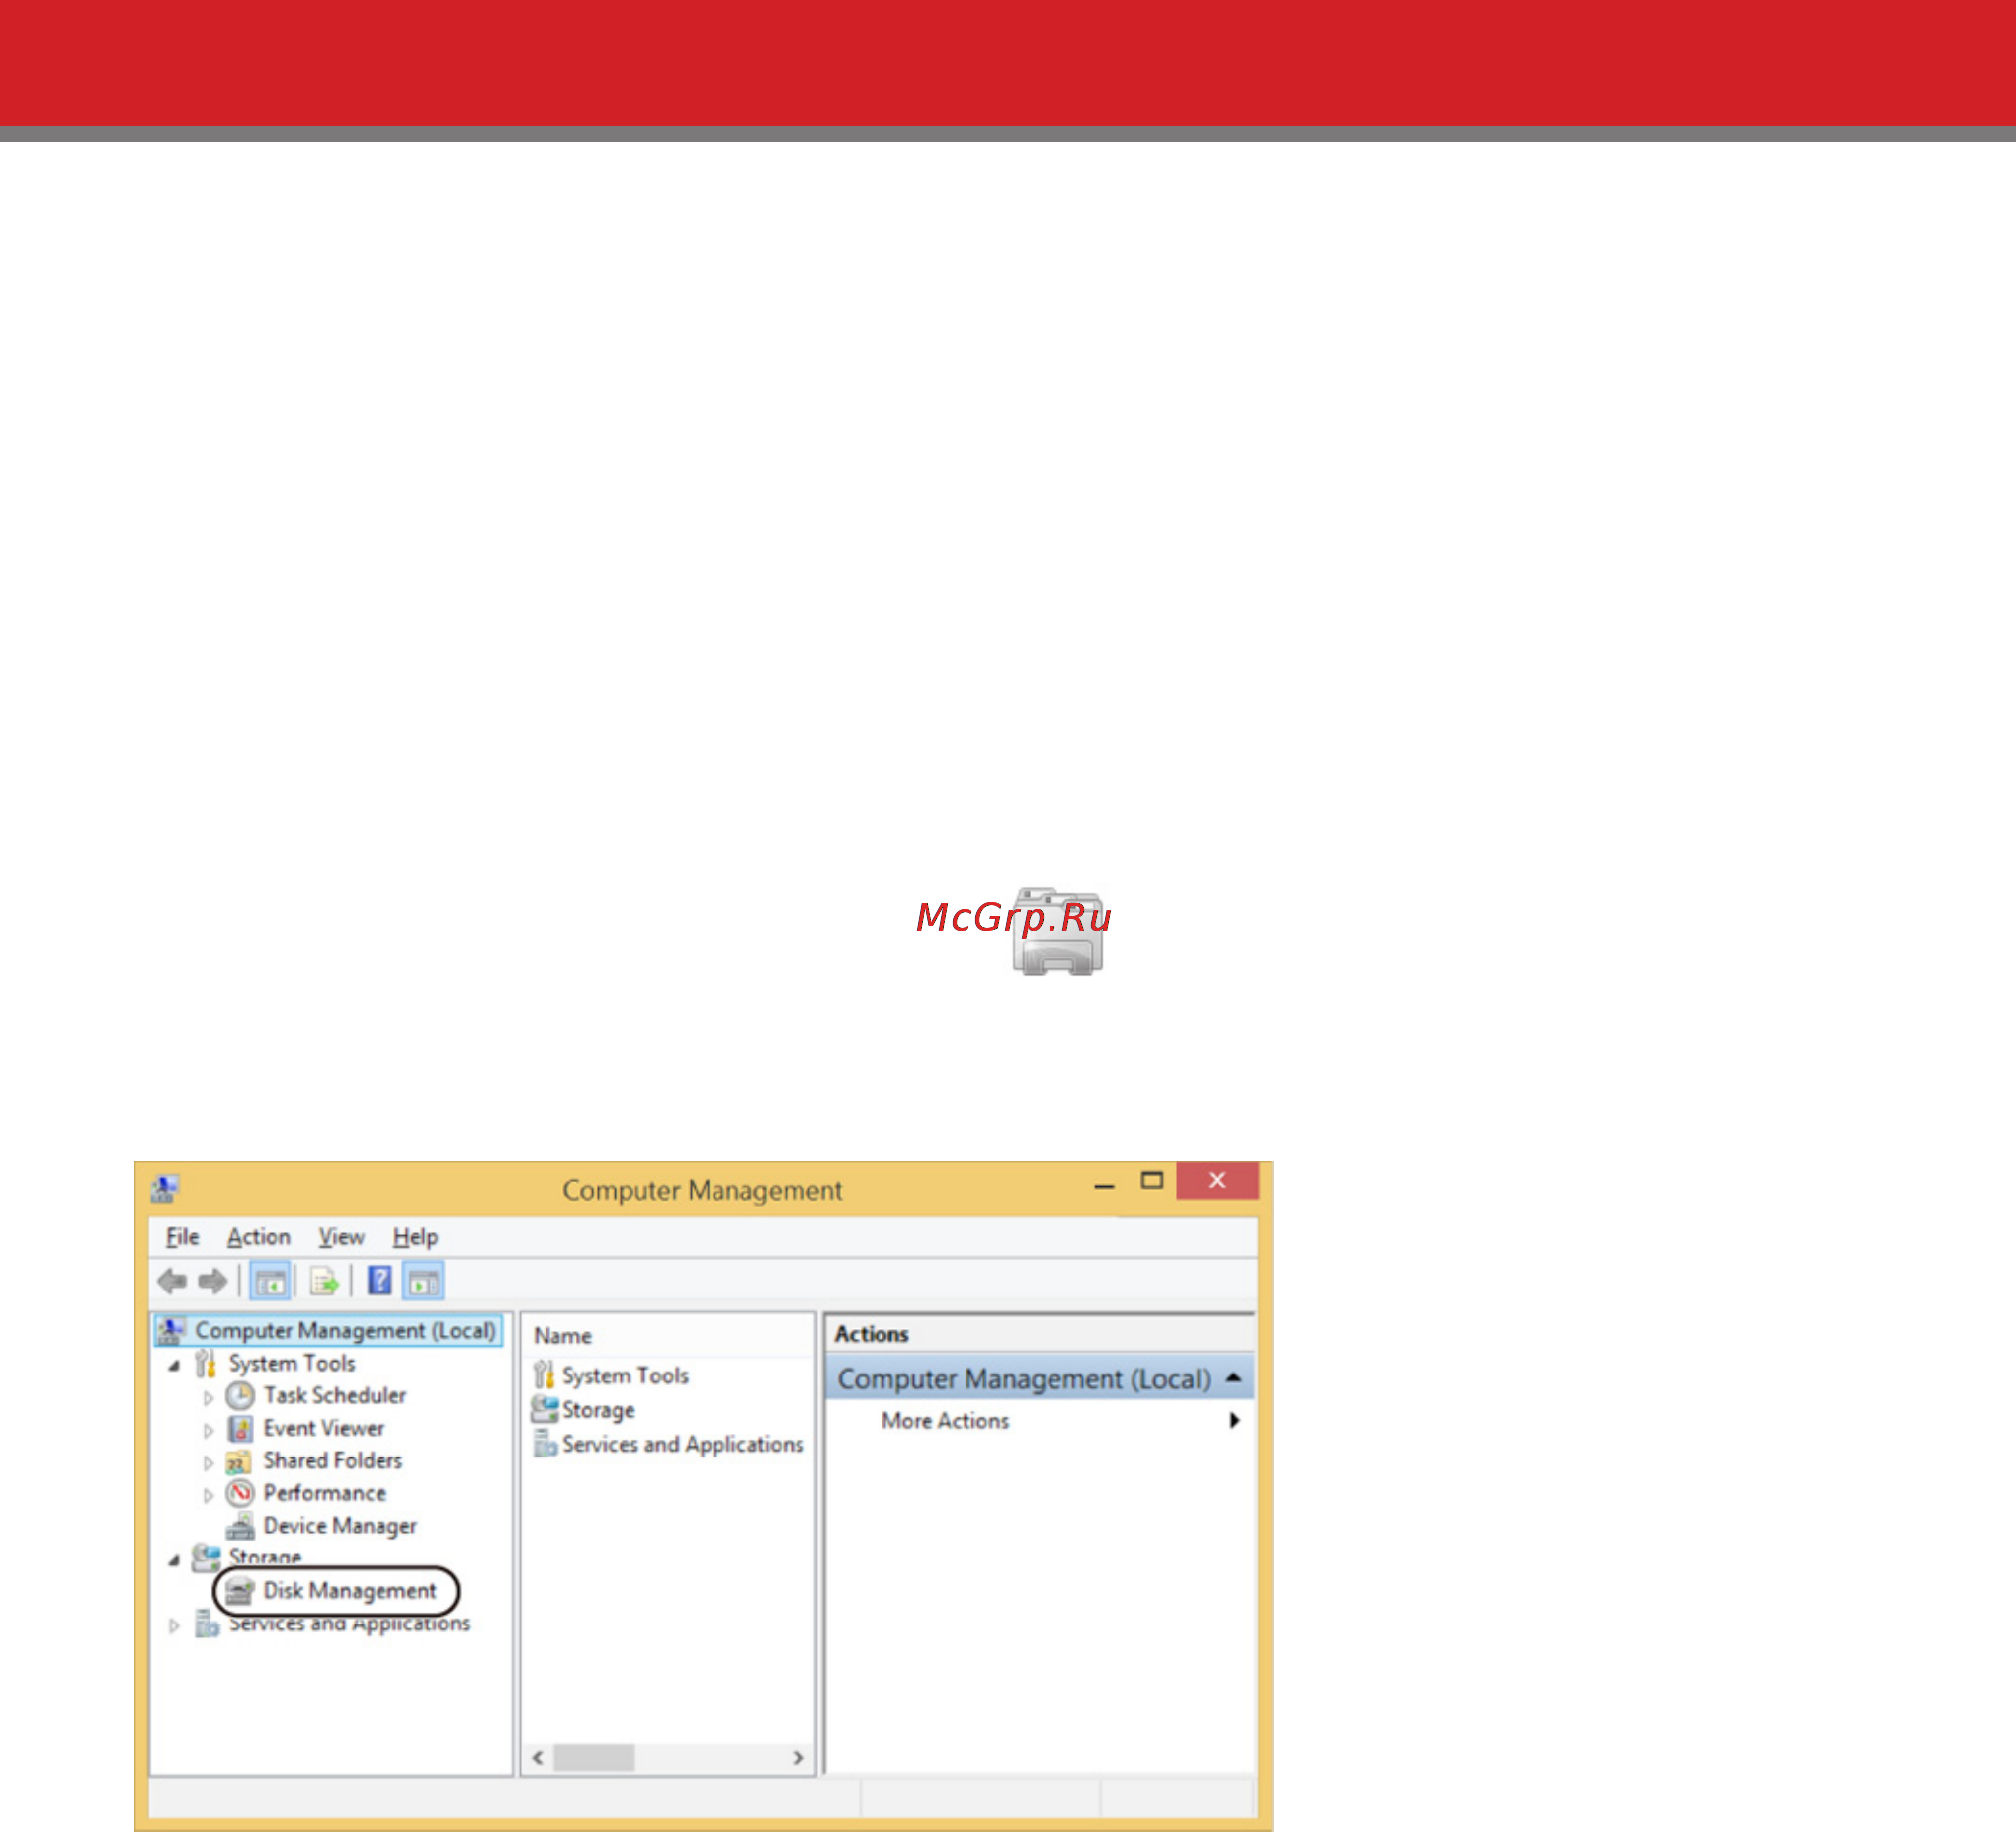Click the Shared Folders icon in tree
The width and height of the screenshot is (2016, 1832).
click(238, 1462)
